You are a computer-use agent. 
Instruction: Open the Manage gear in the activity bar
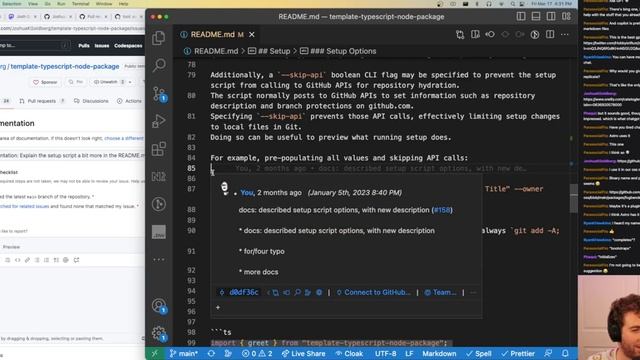tap(159, 333)
